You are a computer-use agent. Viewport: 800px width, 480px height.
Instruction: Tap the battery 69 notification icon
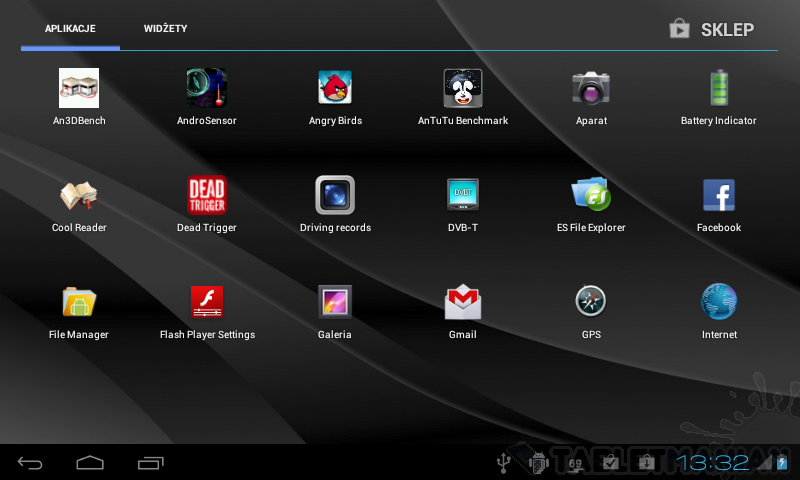click(x=575, y=464)
